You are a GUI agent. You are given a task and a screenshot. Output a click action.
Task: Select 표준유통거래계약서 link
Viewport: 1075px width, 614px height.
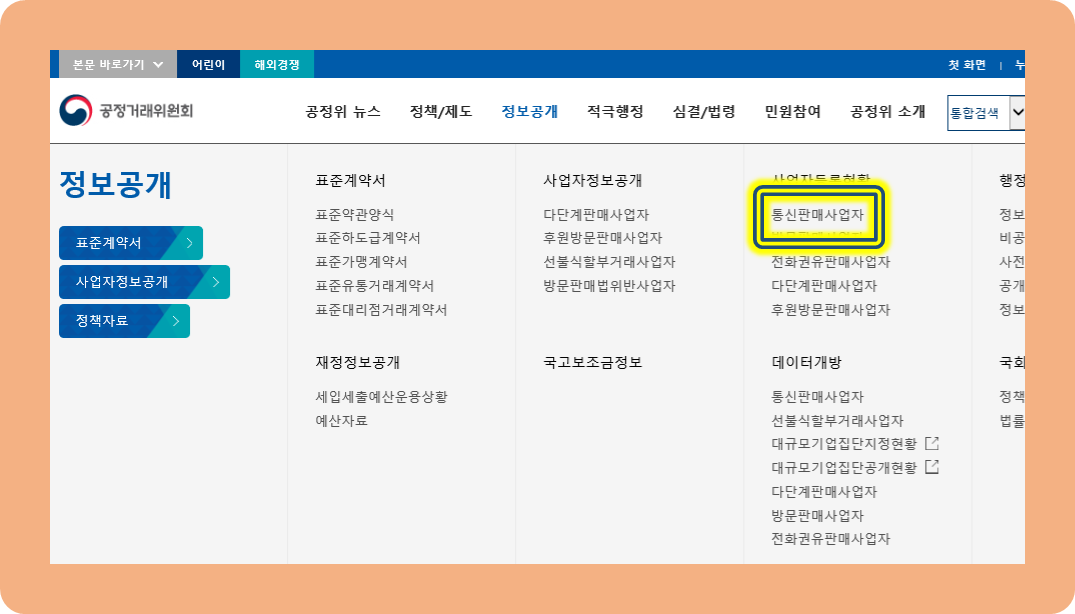pyautogui.click(x=374, y=286)
